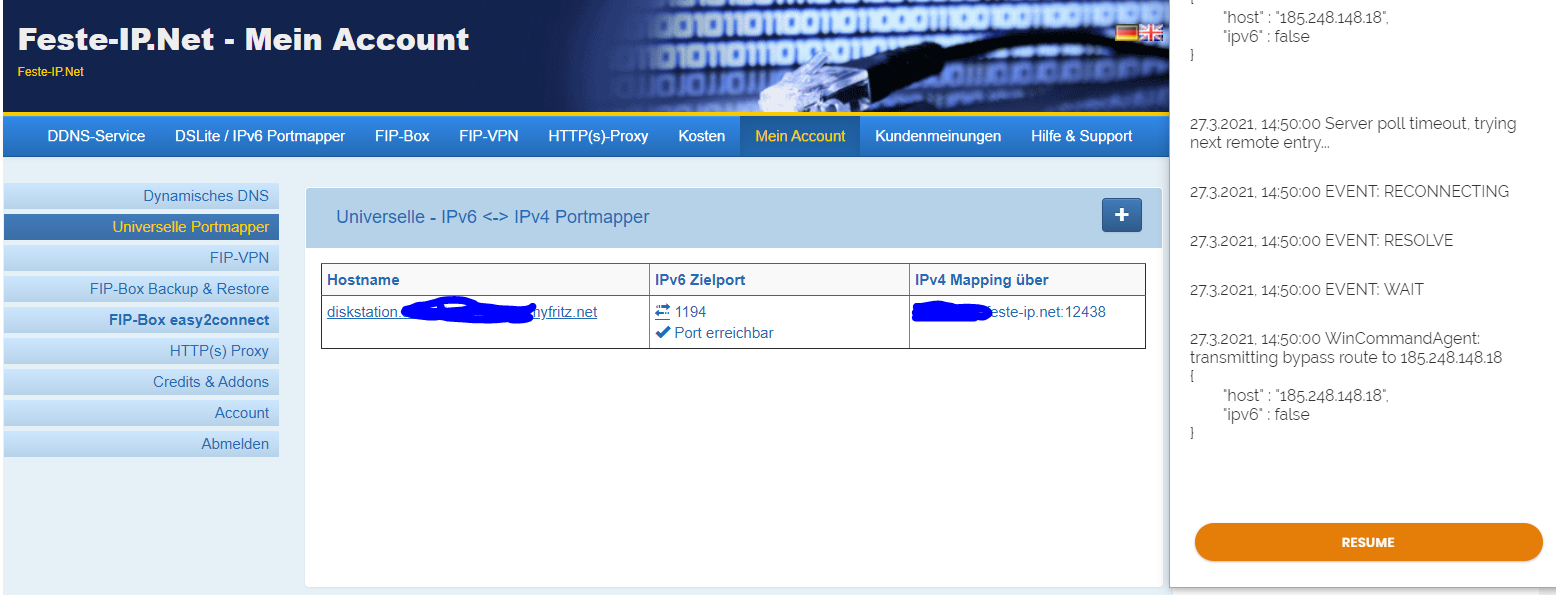1556x595 pixels.
Task: Select HTTP(s)-Proxy in top navigation
Action: (x=598, y=136)
